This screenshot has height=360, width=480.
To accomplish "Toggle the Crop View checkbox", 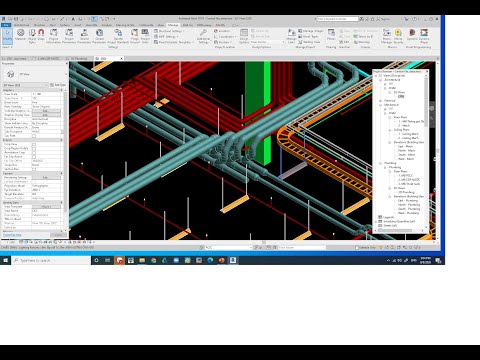I will tap(34, 144).
